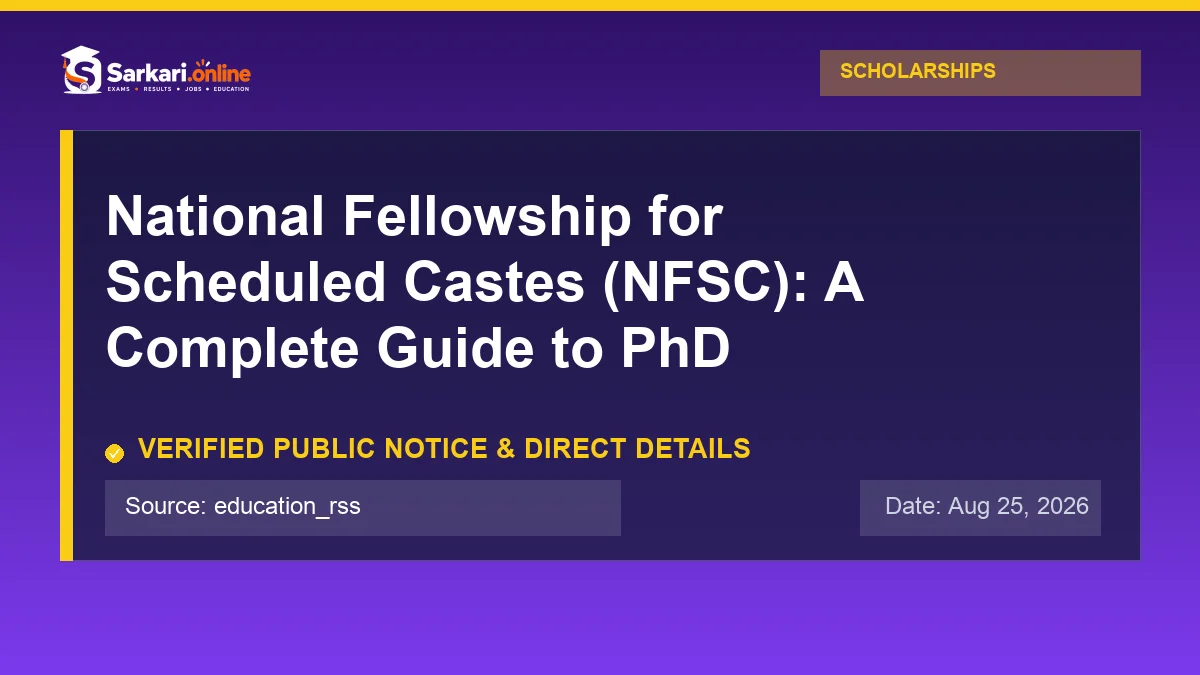Screen dimensions: 1200x675
Task: Click the "RESULTS" word in logo tagline
Action: [157, 89]
